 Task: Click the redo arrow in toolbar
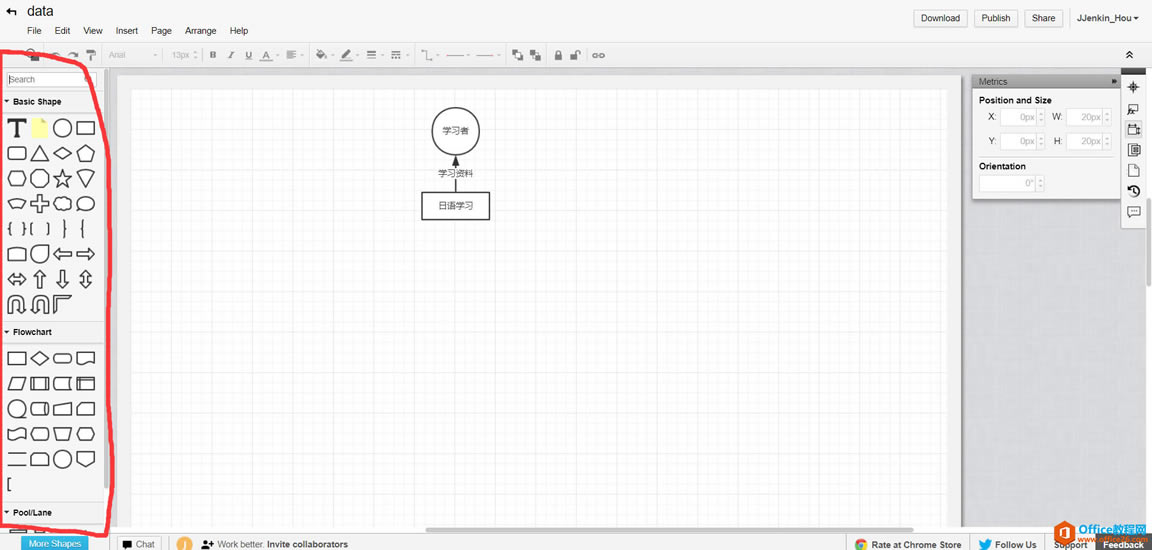pos(73,55)
